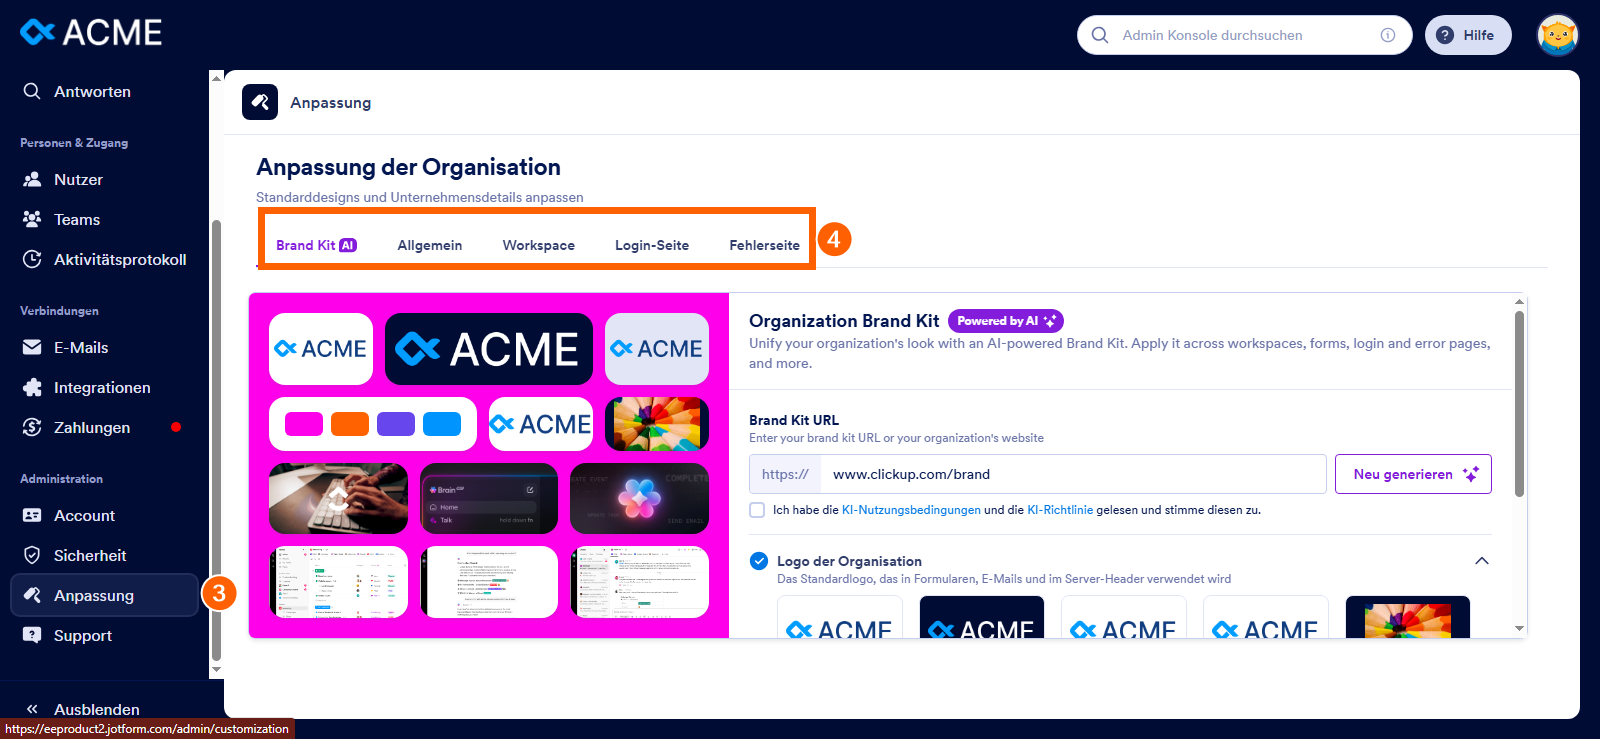This screenshot has width=1600, height=739.
Task: Open the Brand Kit AI tab
Action: (x=316, y=245)
